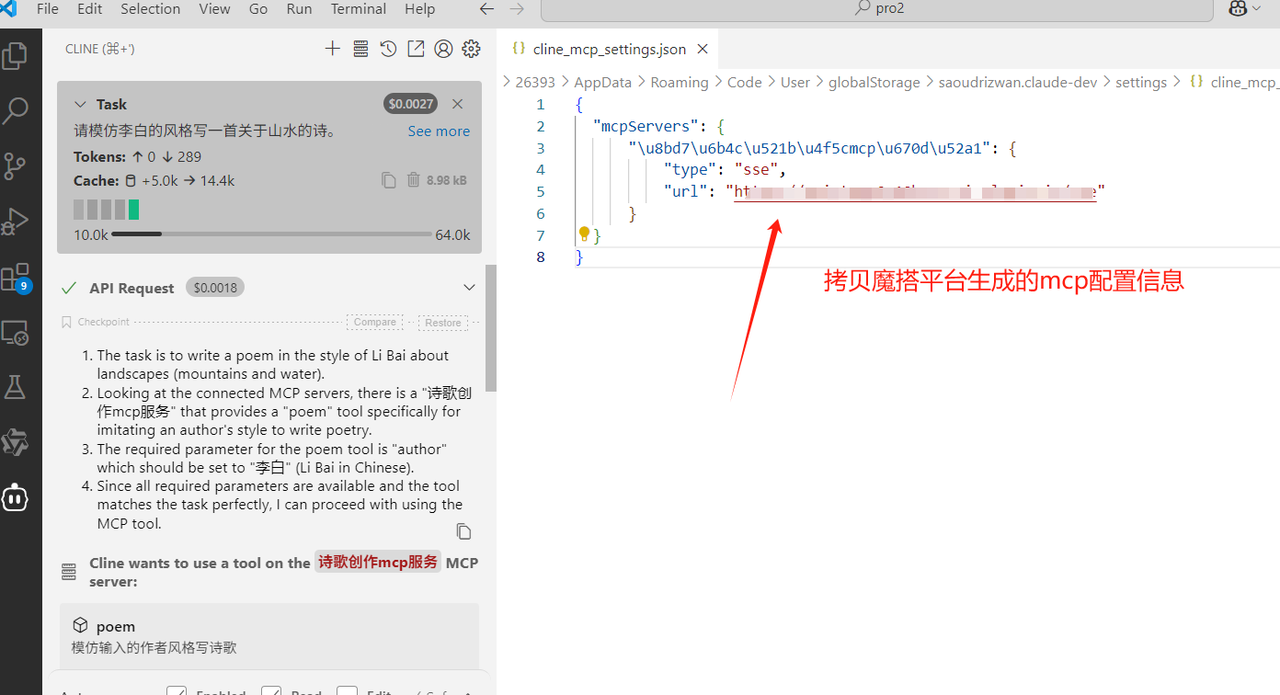
Task: Open the Selection menu
Action: click(x=151, y=9)
